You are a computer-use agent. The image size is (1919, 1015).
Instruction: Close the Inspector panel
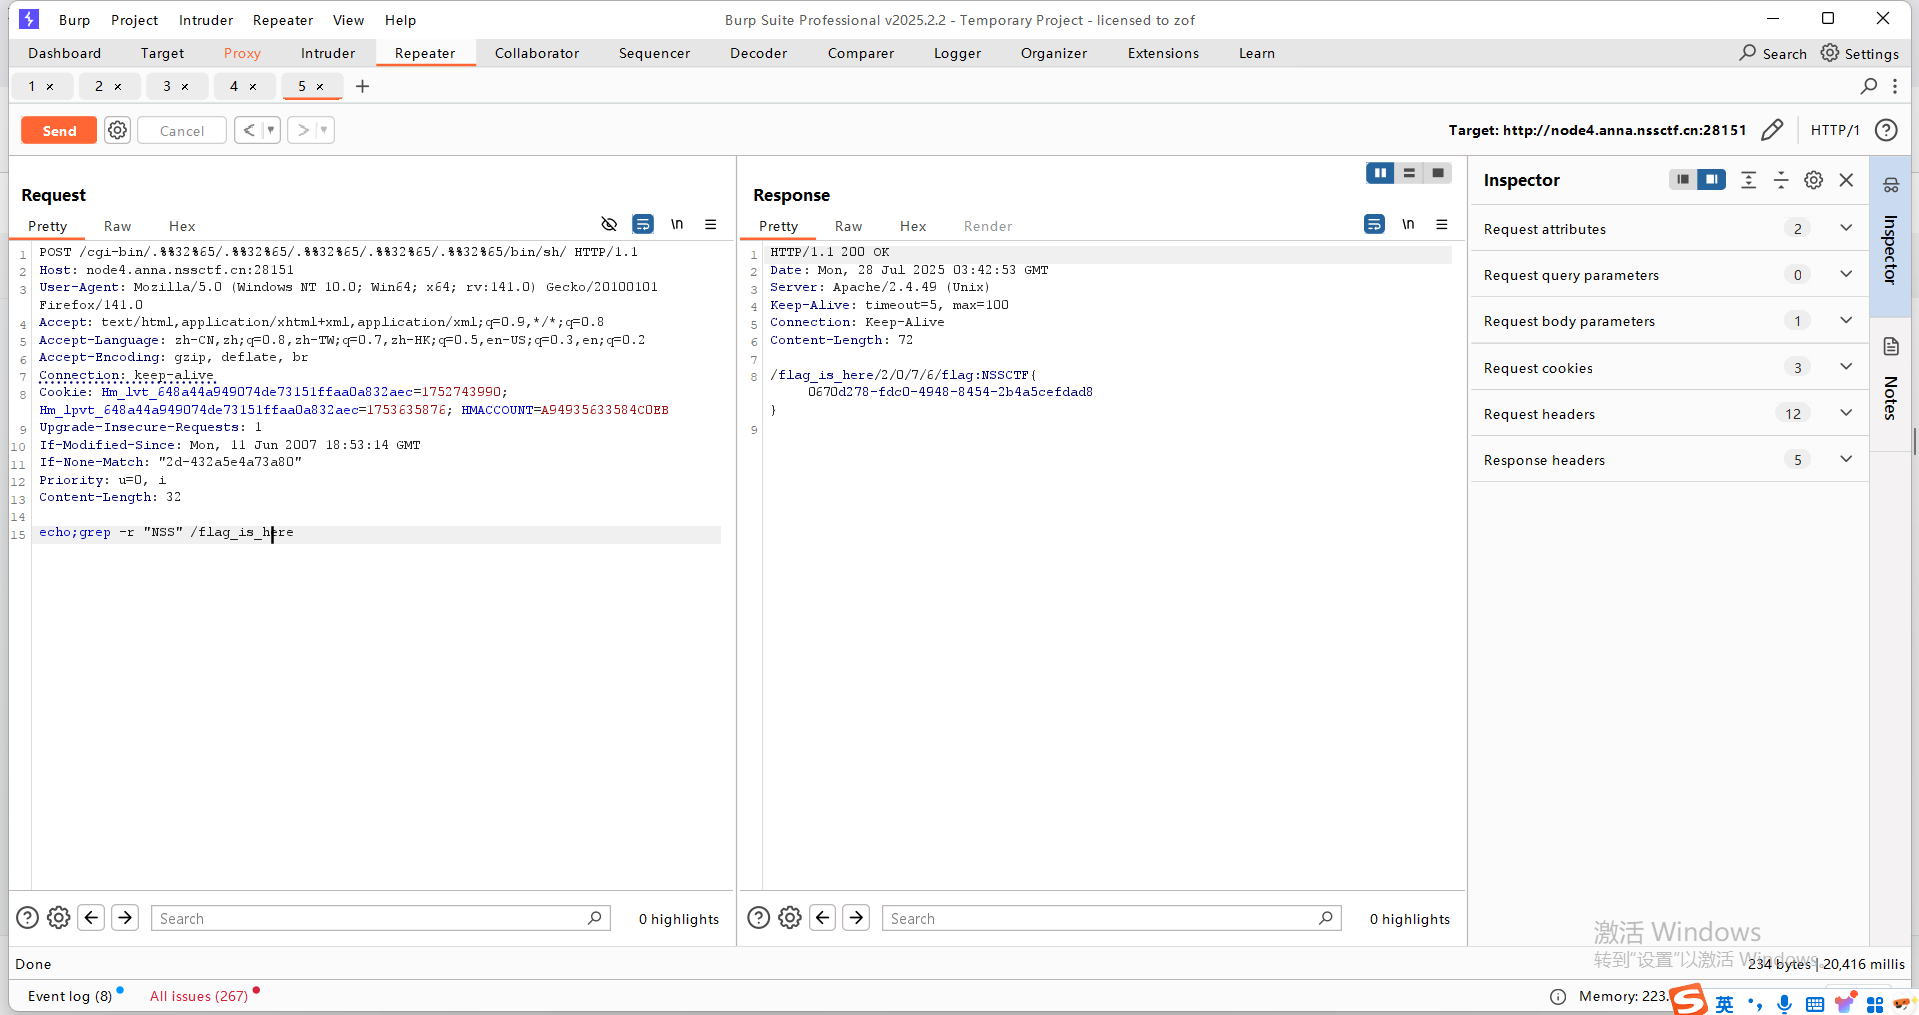pos(1846,180)
